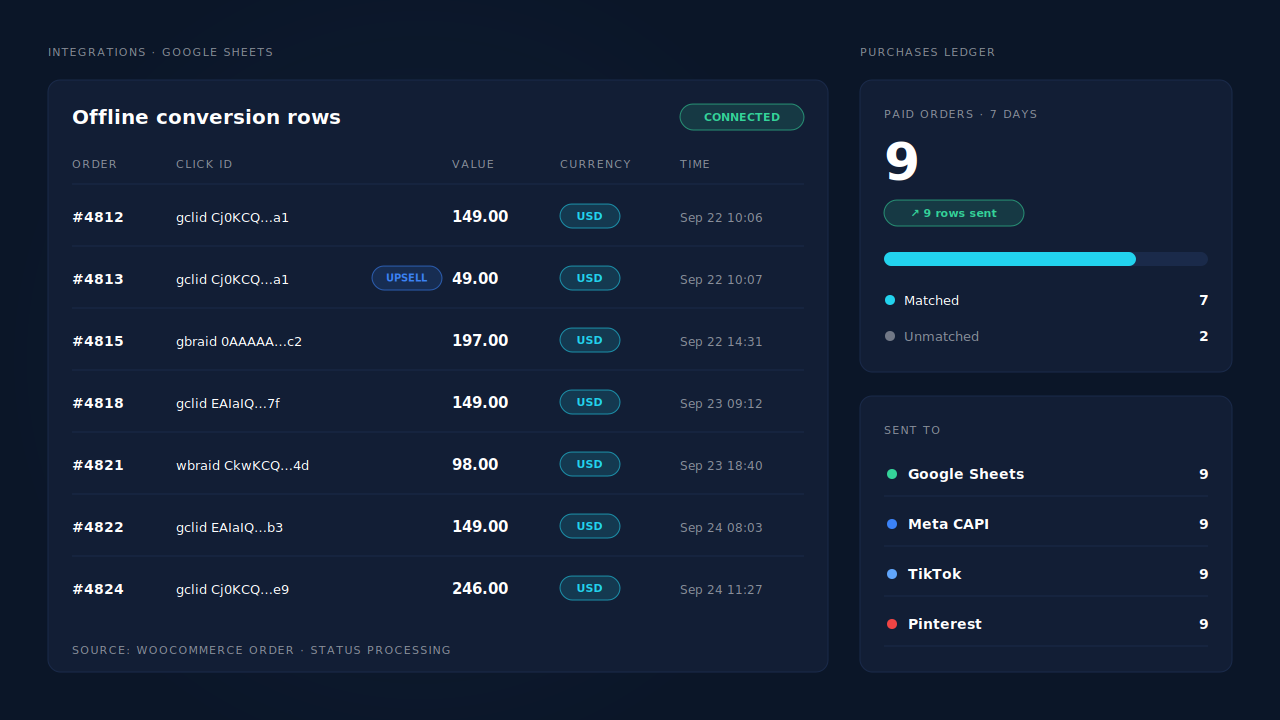The image size is (1280, 720).
Task: Click the value 98.00
Action: tap(475, 465)
